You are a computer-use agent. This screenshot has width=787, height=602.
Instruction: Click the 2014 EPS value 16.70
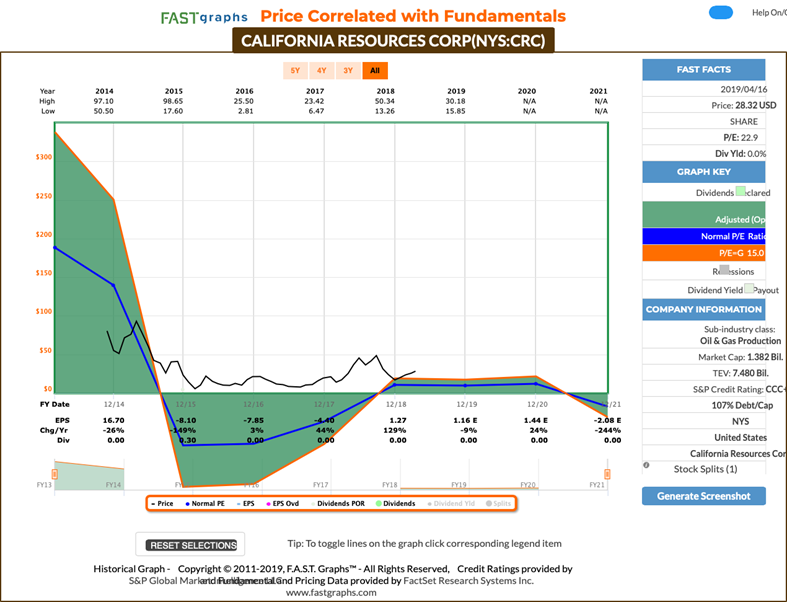point(113,420)
